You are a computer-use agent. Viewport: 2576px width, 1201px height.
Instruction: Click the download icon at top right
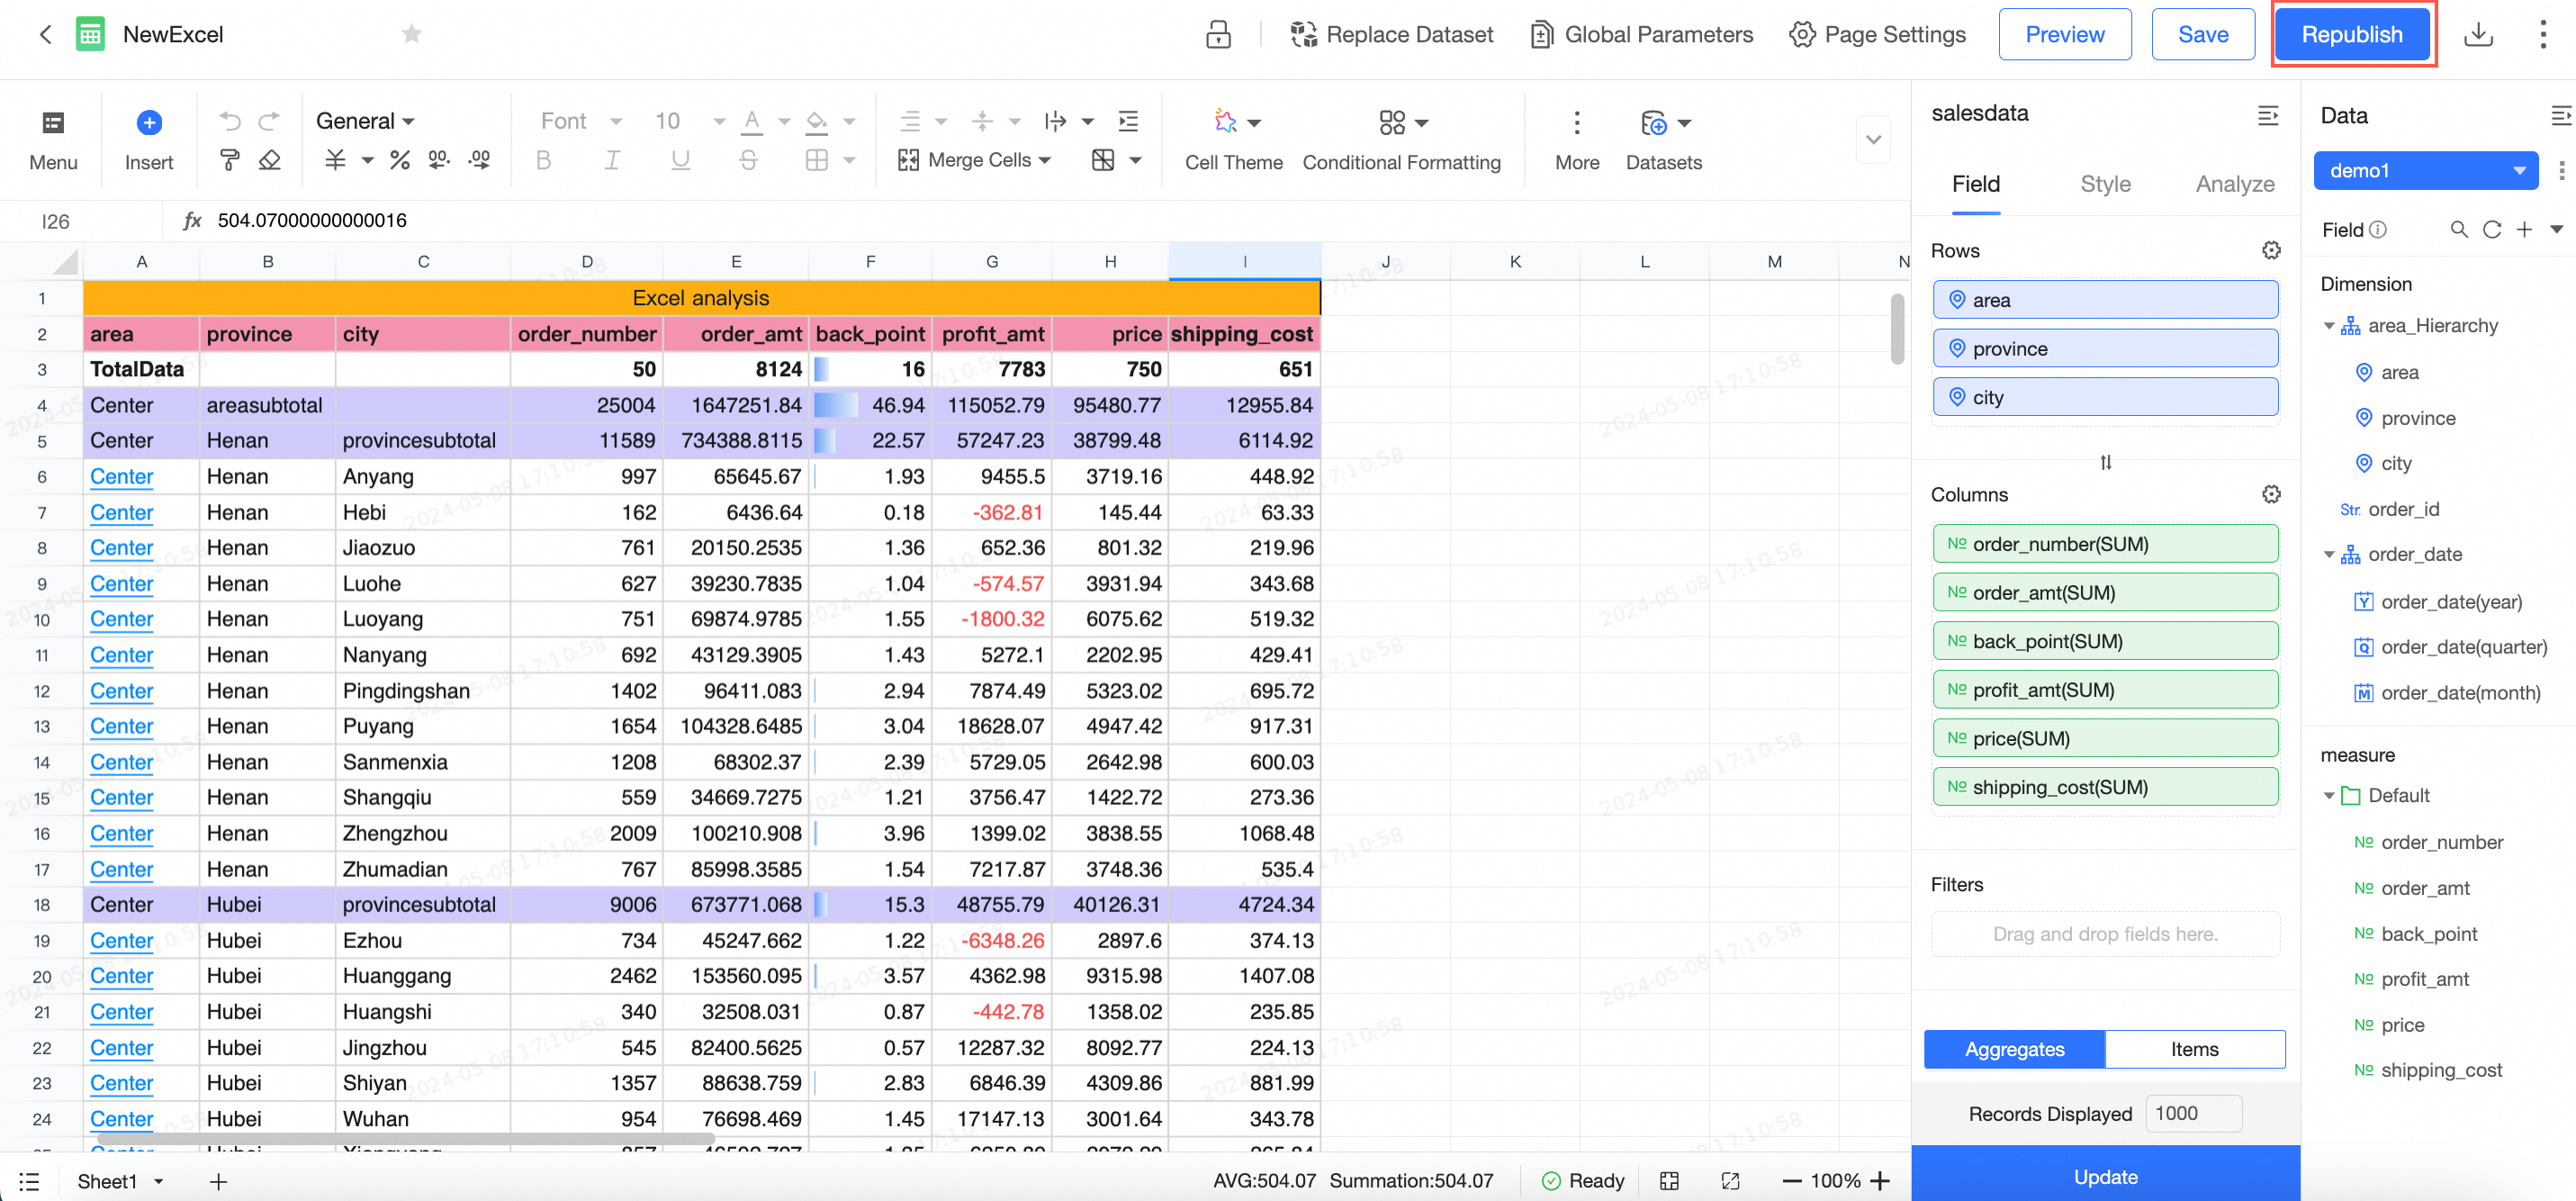click(2478, 35)
